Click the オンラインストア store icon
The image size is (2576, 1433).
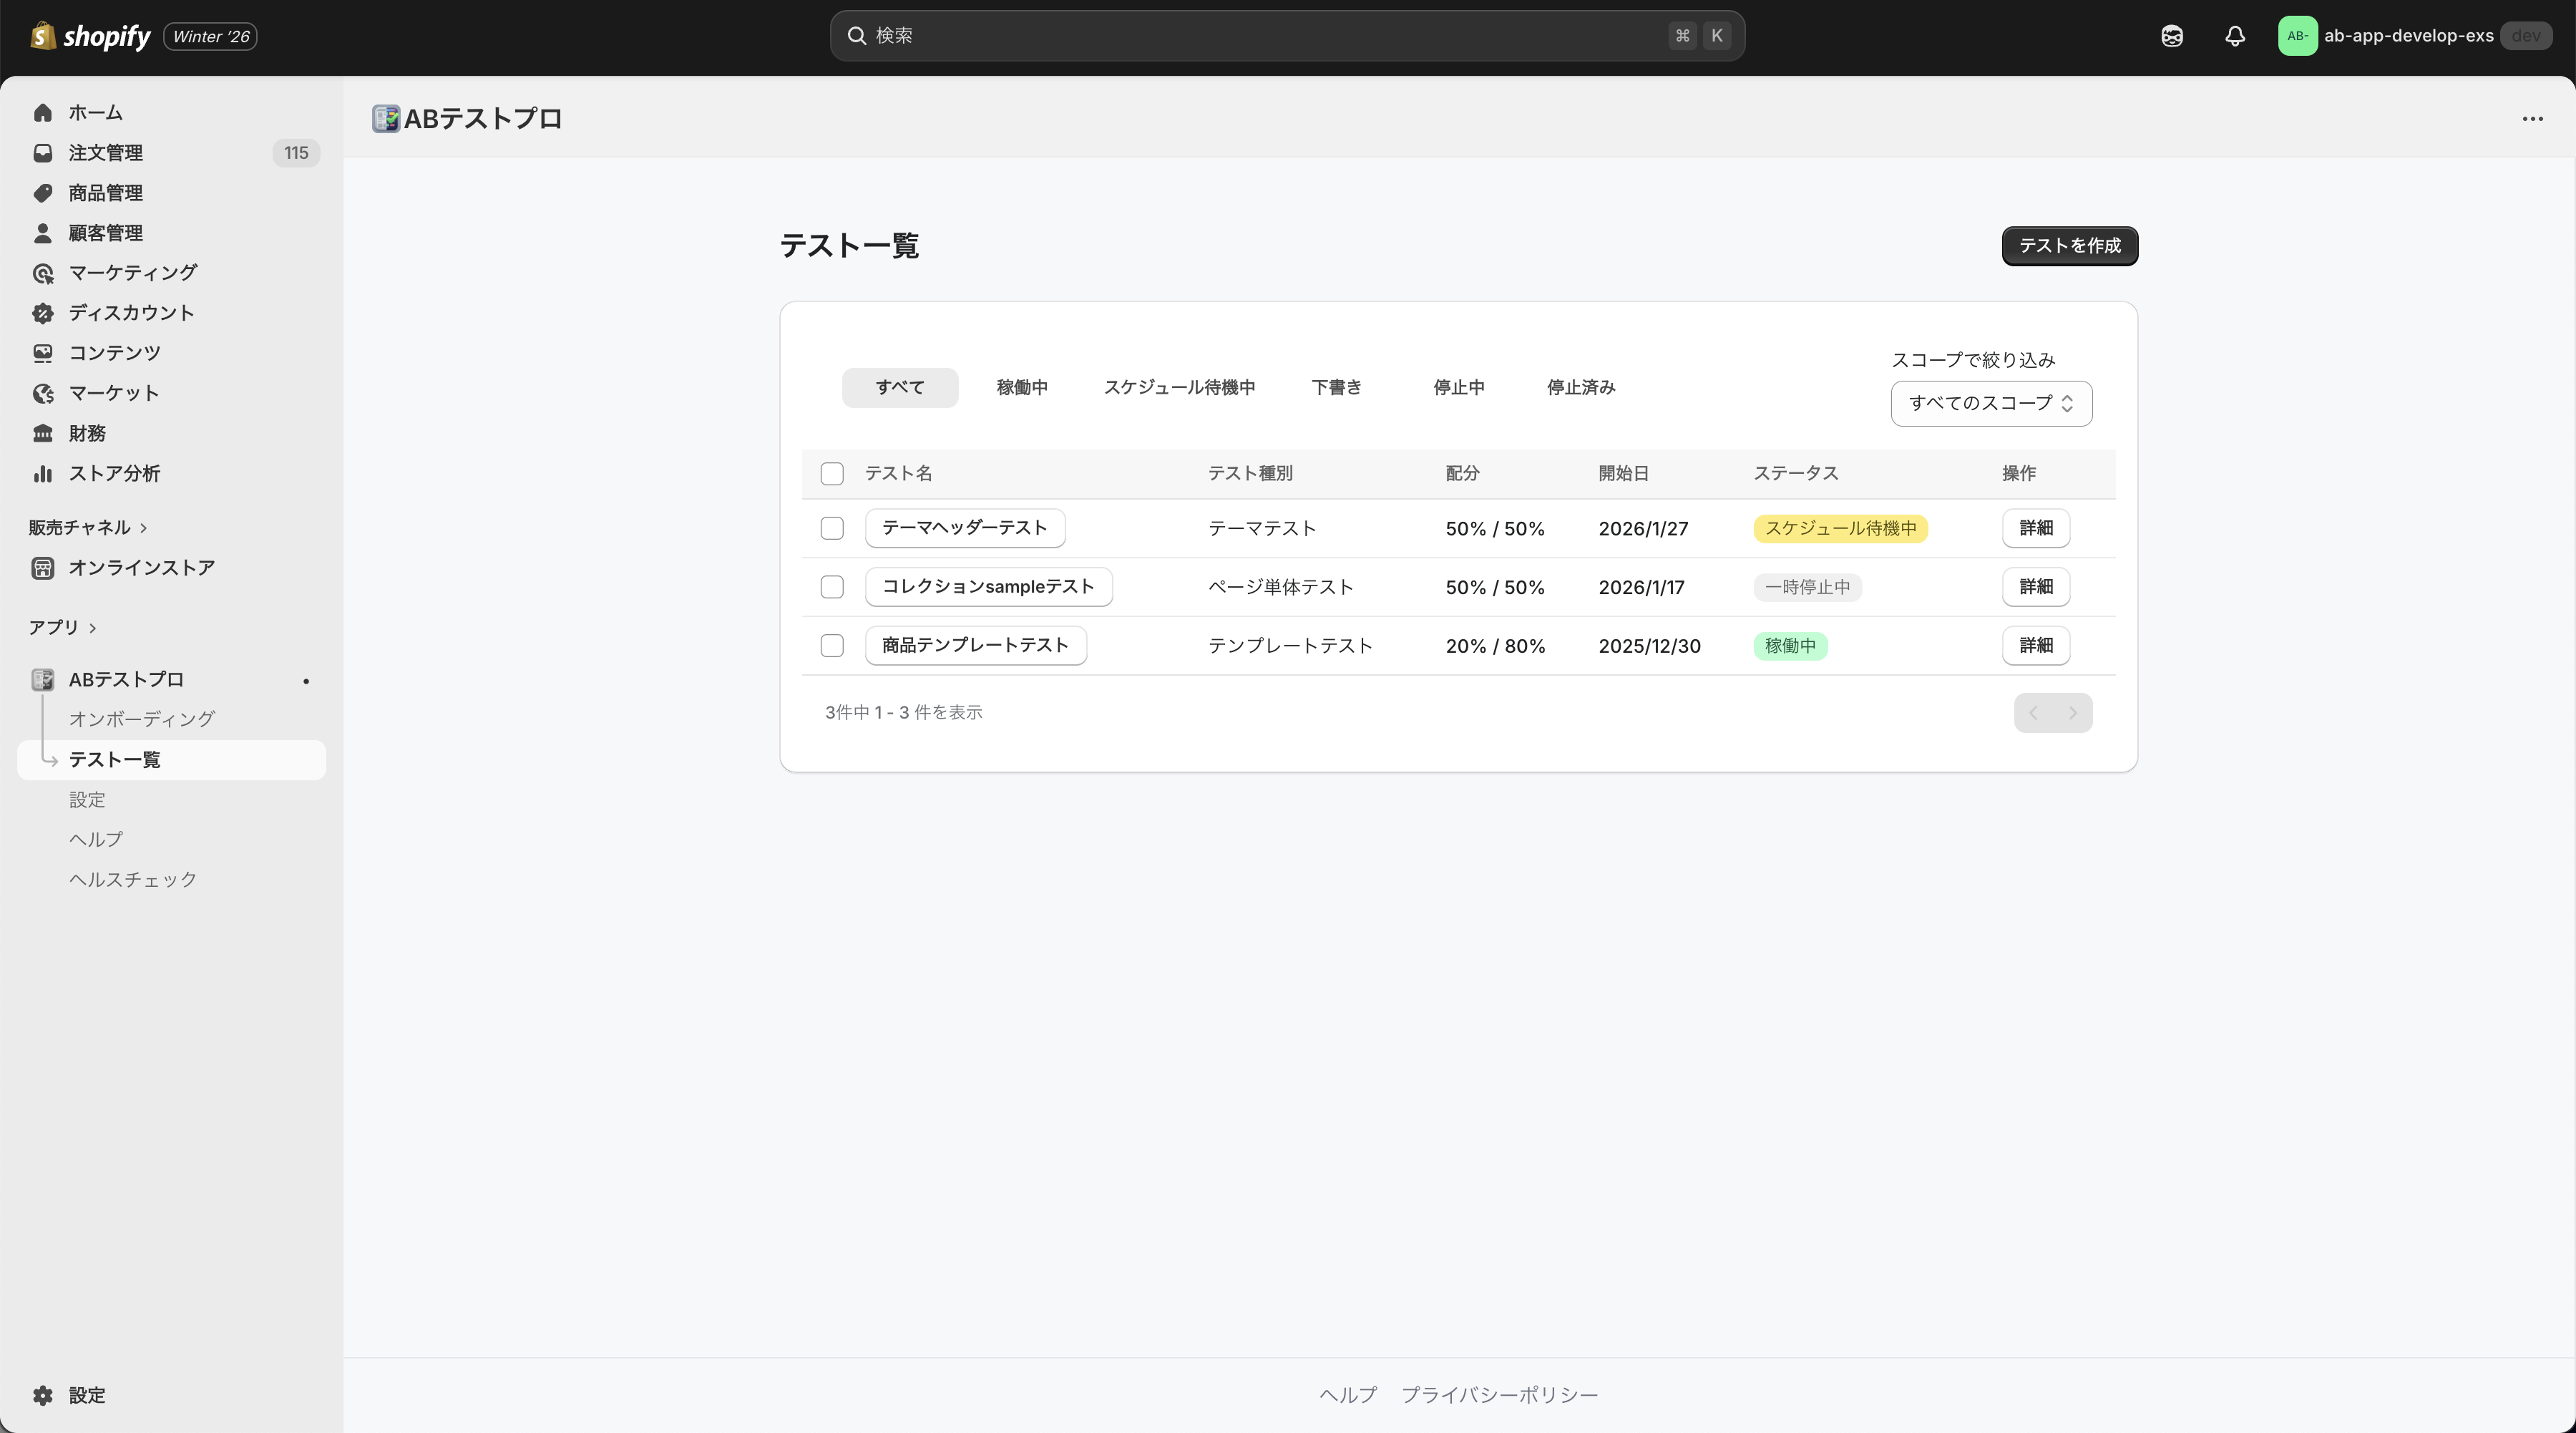click(x=42, y=568)
